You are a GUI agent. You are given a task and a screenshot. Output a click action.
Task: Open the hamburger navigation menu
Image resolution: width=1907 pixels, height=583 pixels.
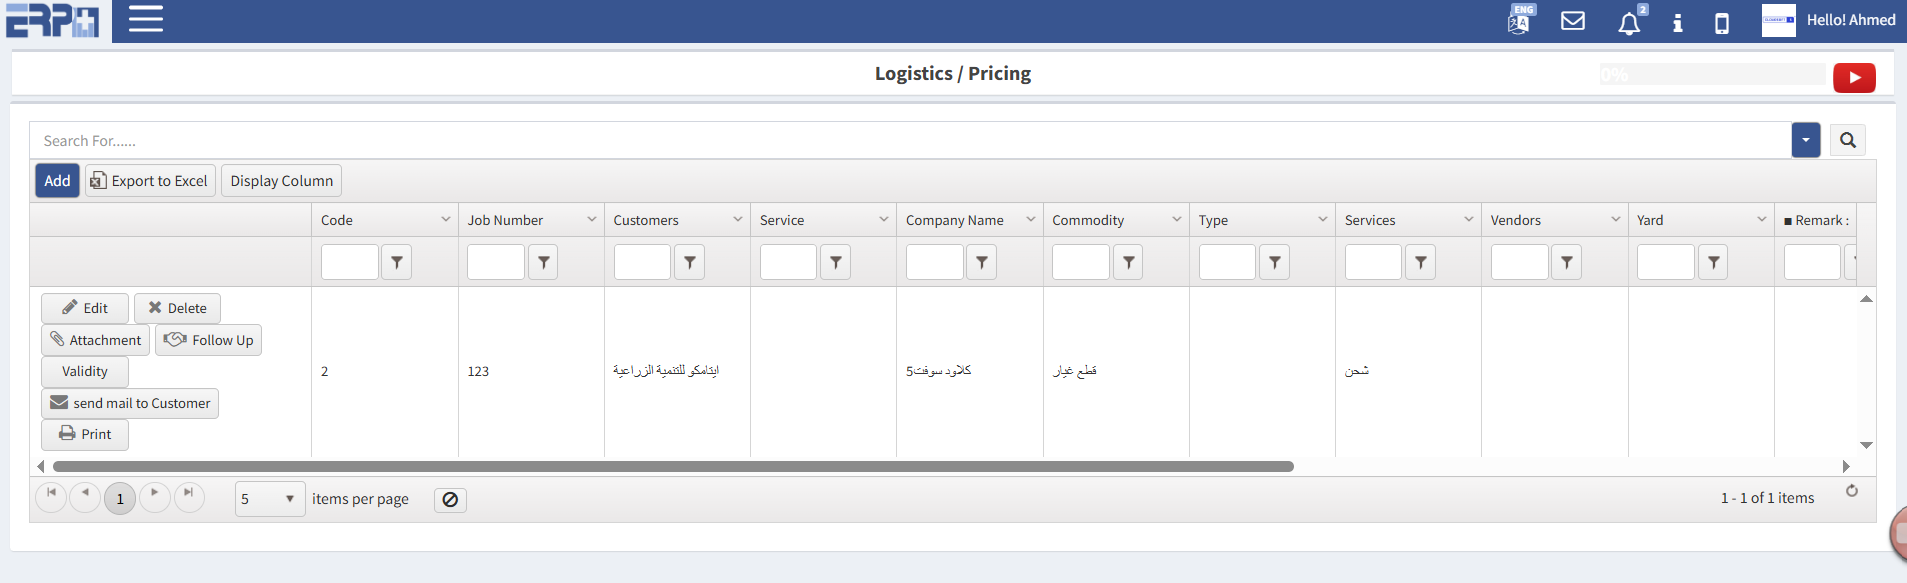tap(145, 19)
